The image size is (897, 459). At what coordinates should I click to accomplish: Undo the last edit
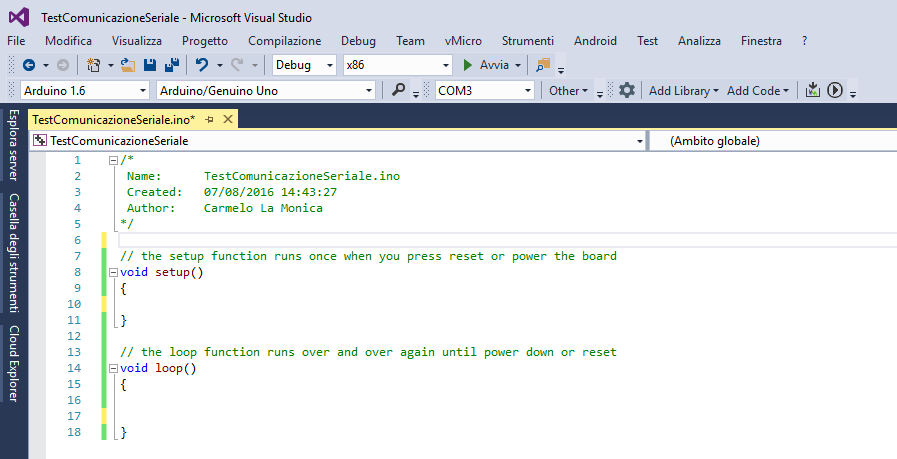(x=202, y=65)
